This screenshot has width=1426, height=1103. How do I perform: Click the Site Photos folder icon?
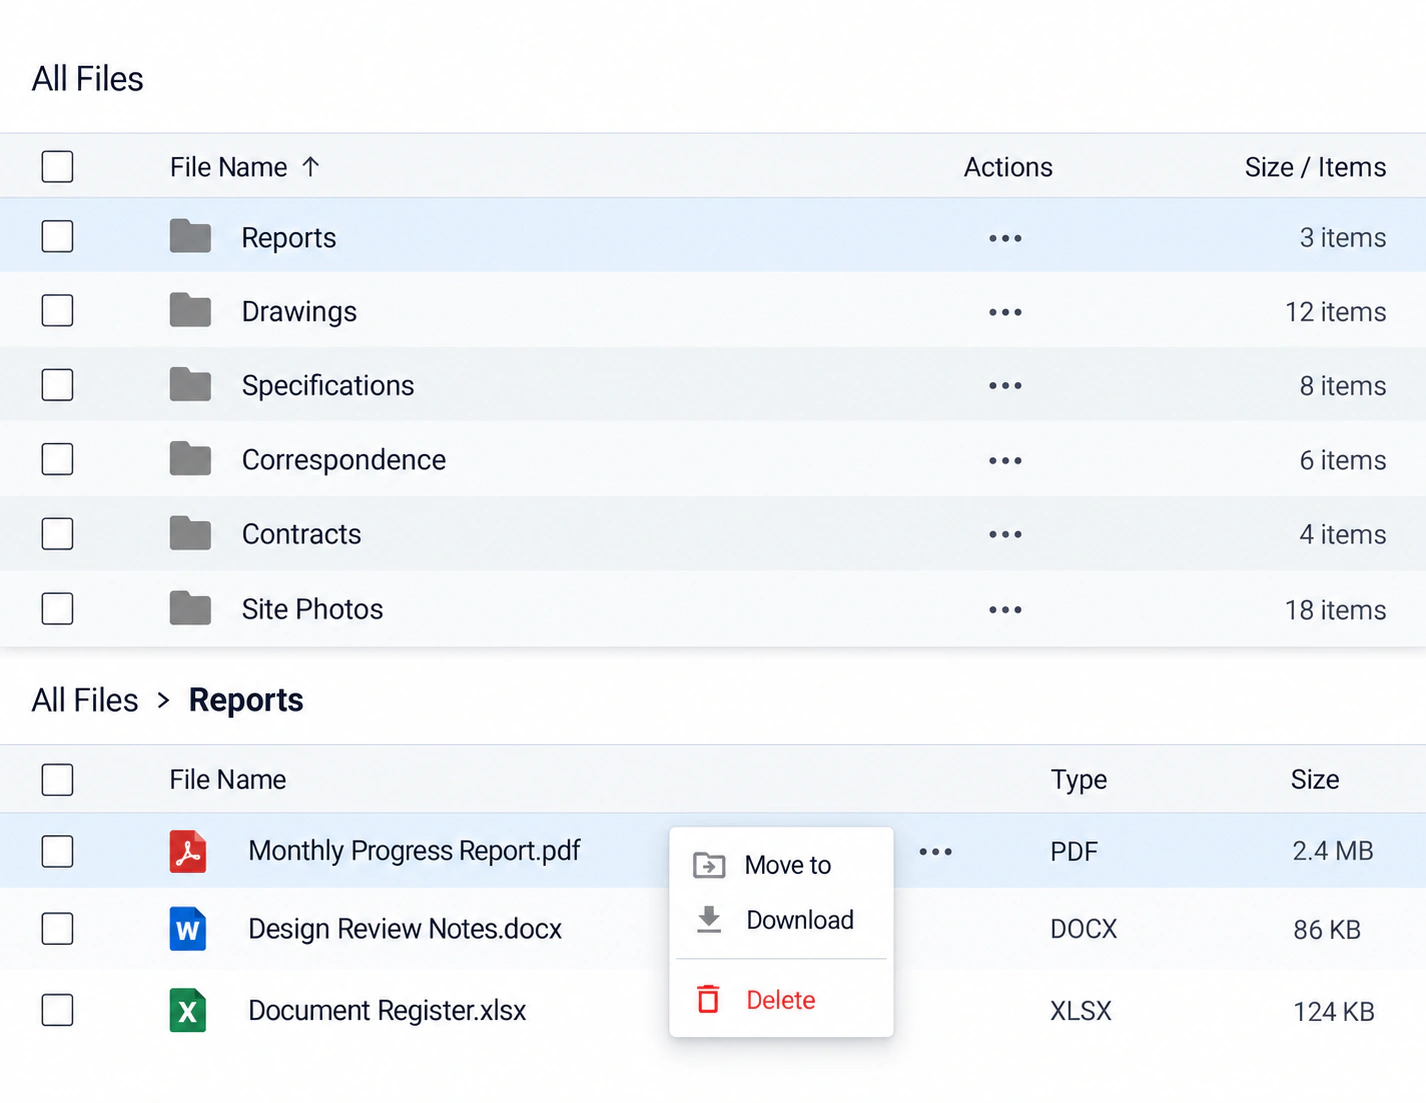pyautogui.click(x=190, y=608)
